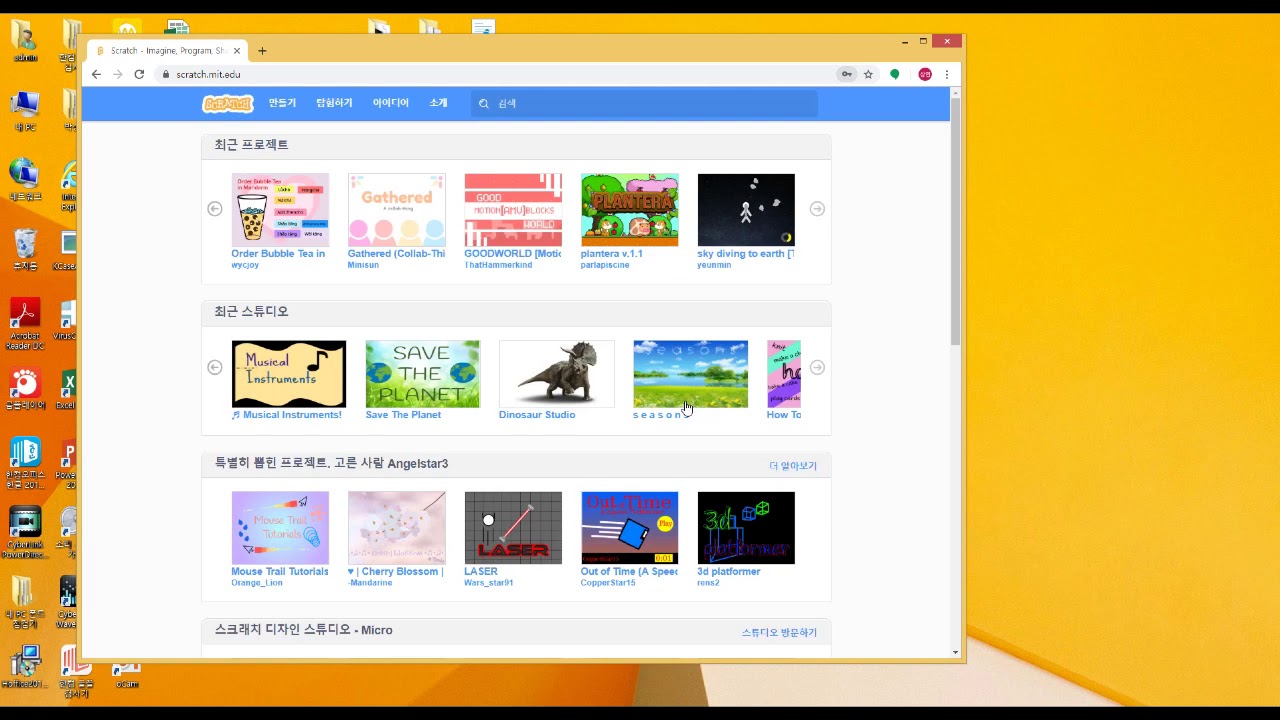
Task: Reload the page using the refresh icon
Action: (x=139, y=74)
